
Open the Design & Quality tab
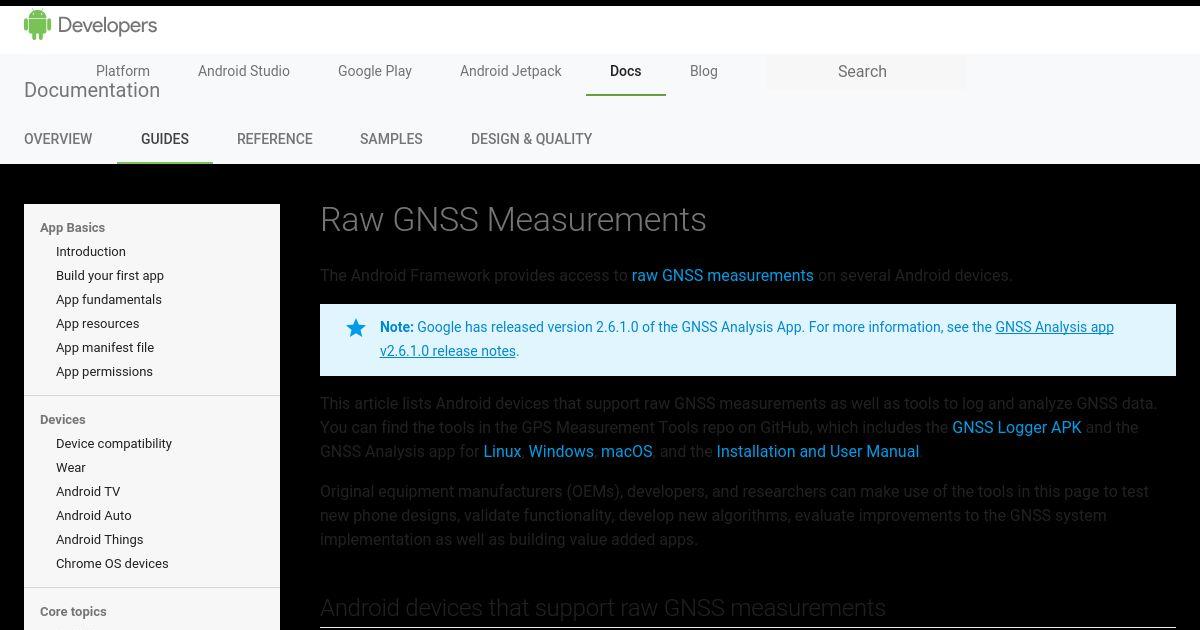point(532,139)
